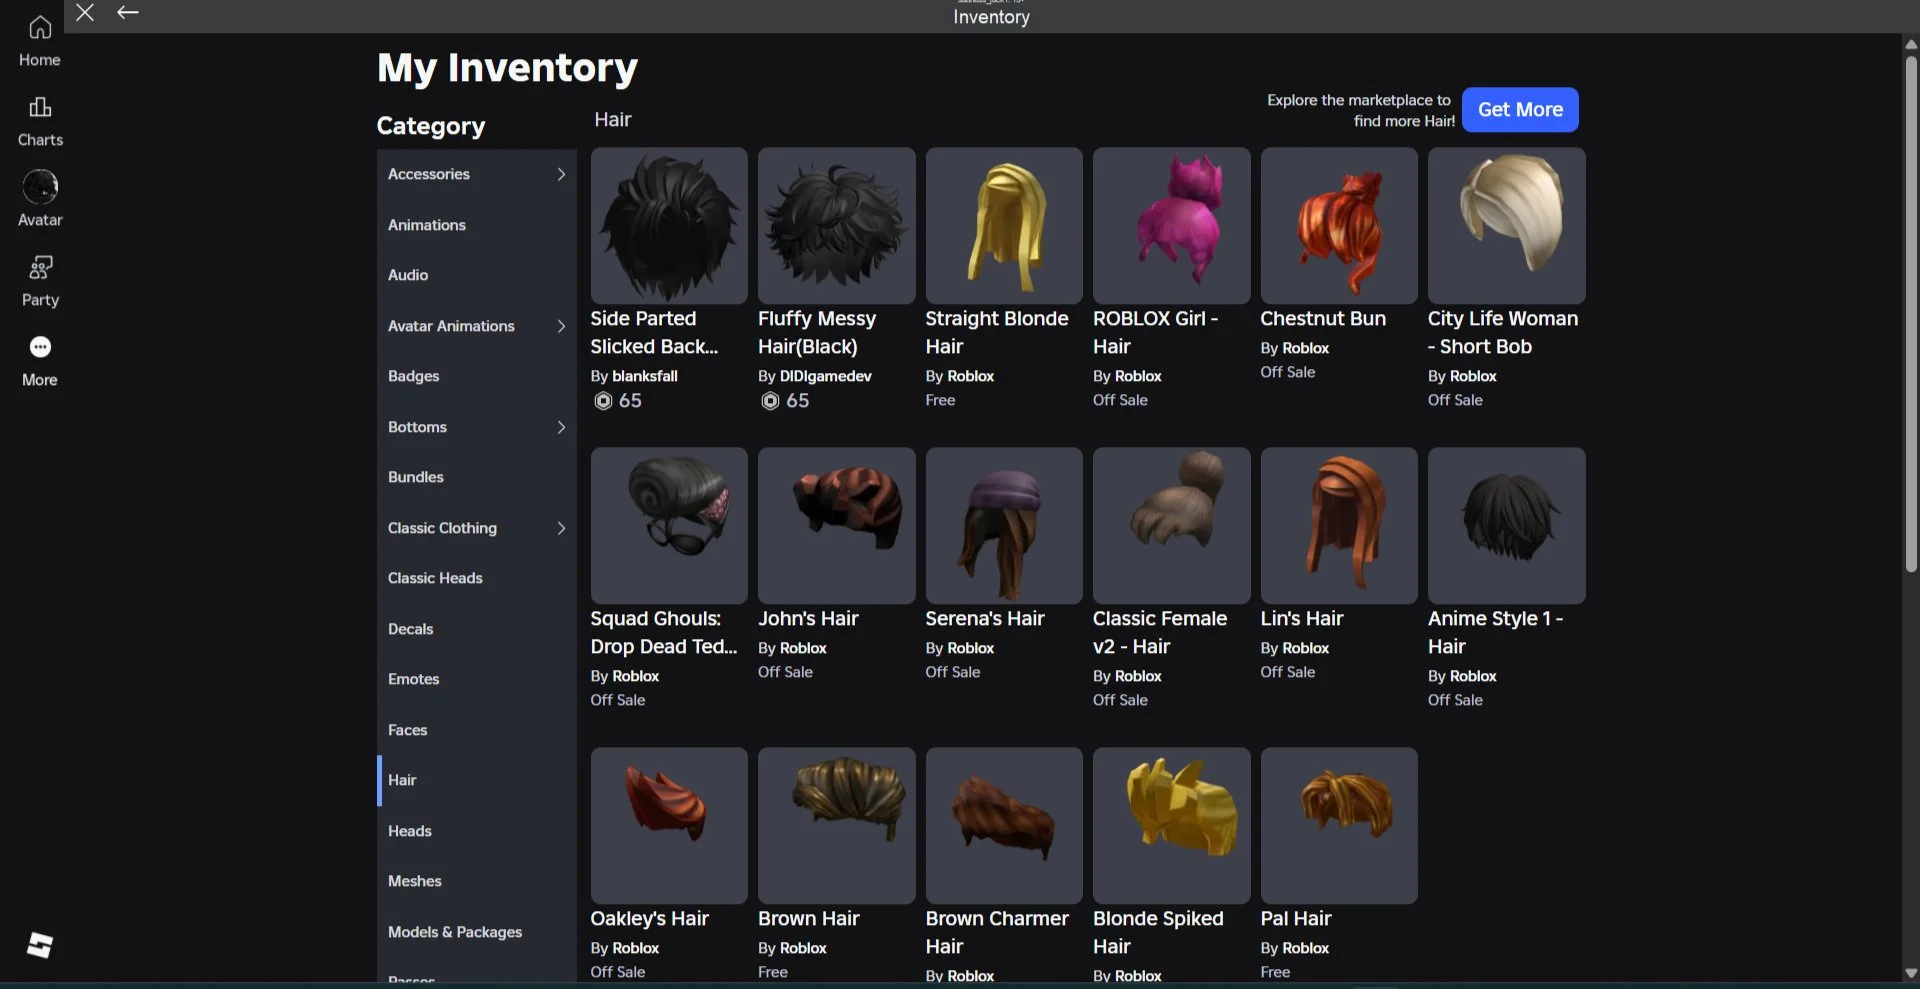The image size is (1920, 989).
Task: Expand the Bottoms category chevron
Action: point(561,427)
